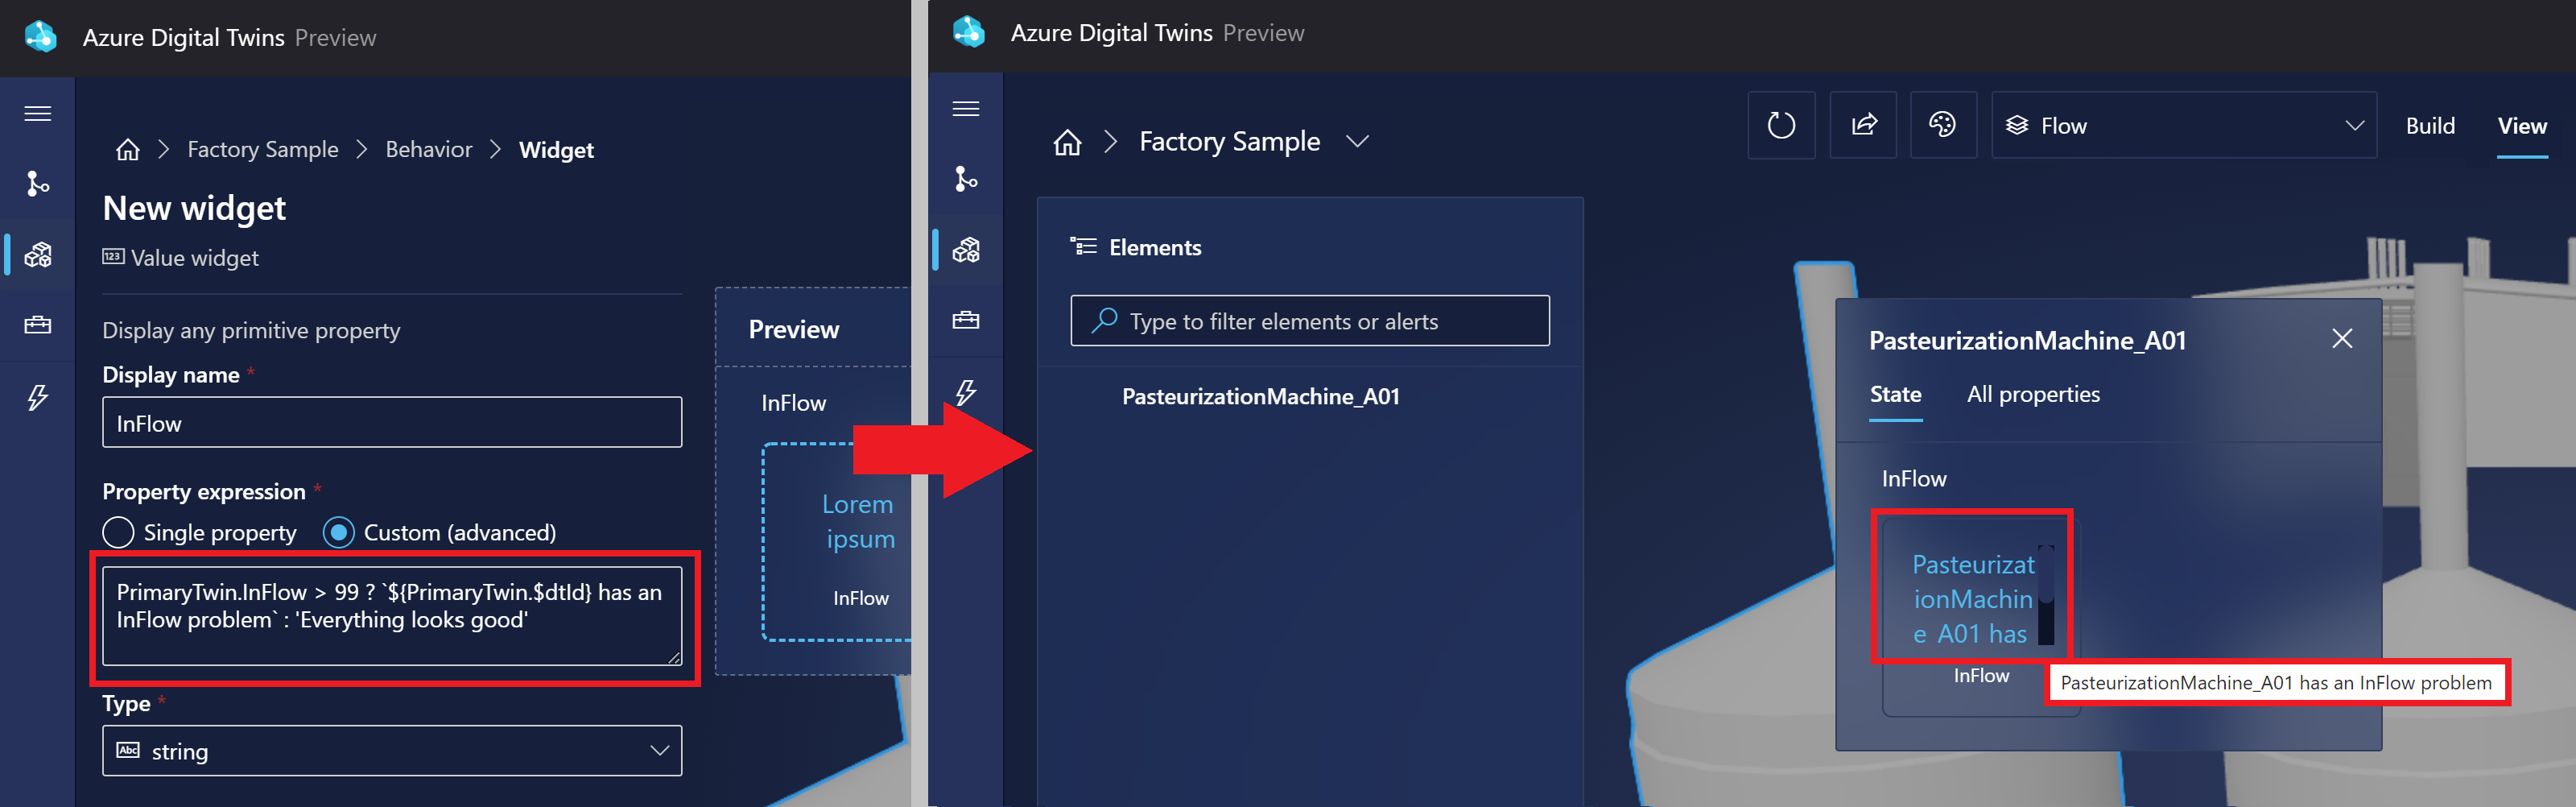The height and width of the screenshot is (807, 2576).
Task: Open 3D Scenes icon in right window sidebar
Action: tap(966, 250)
